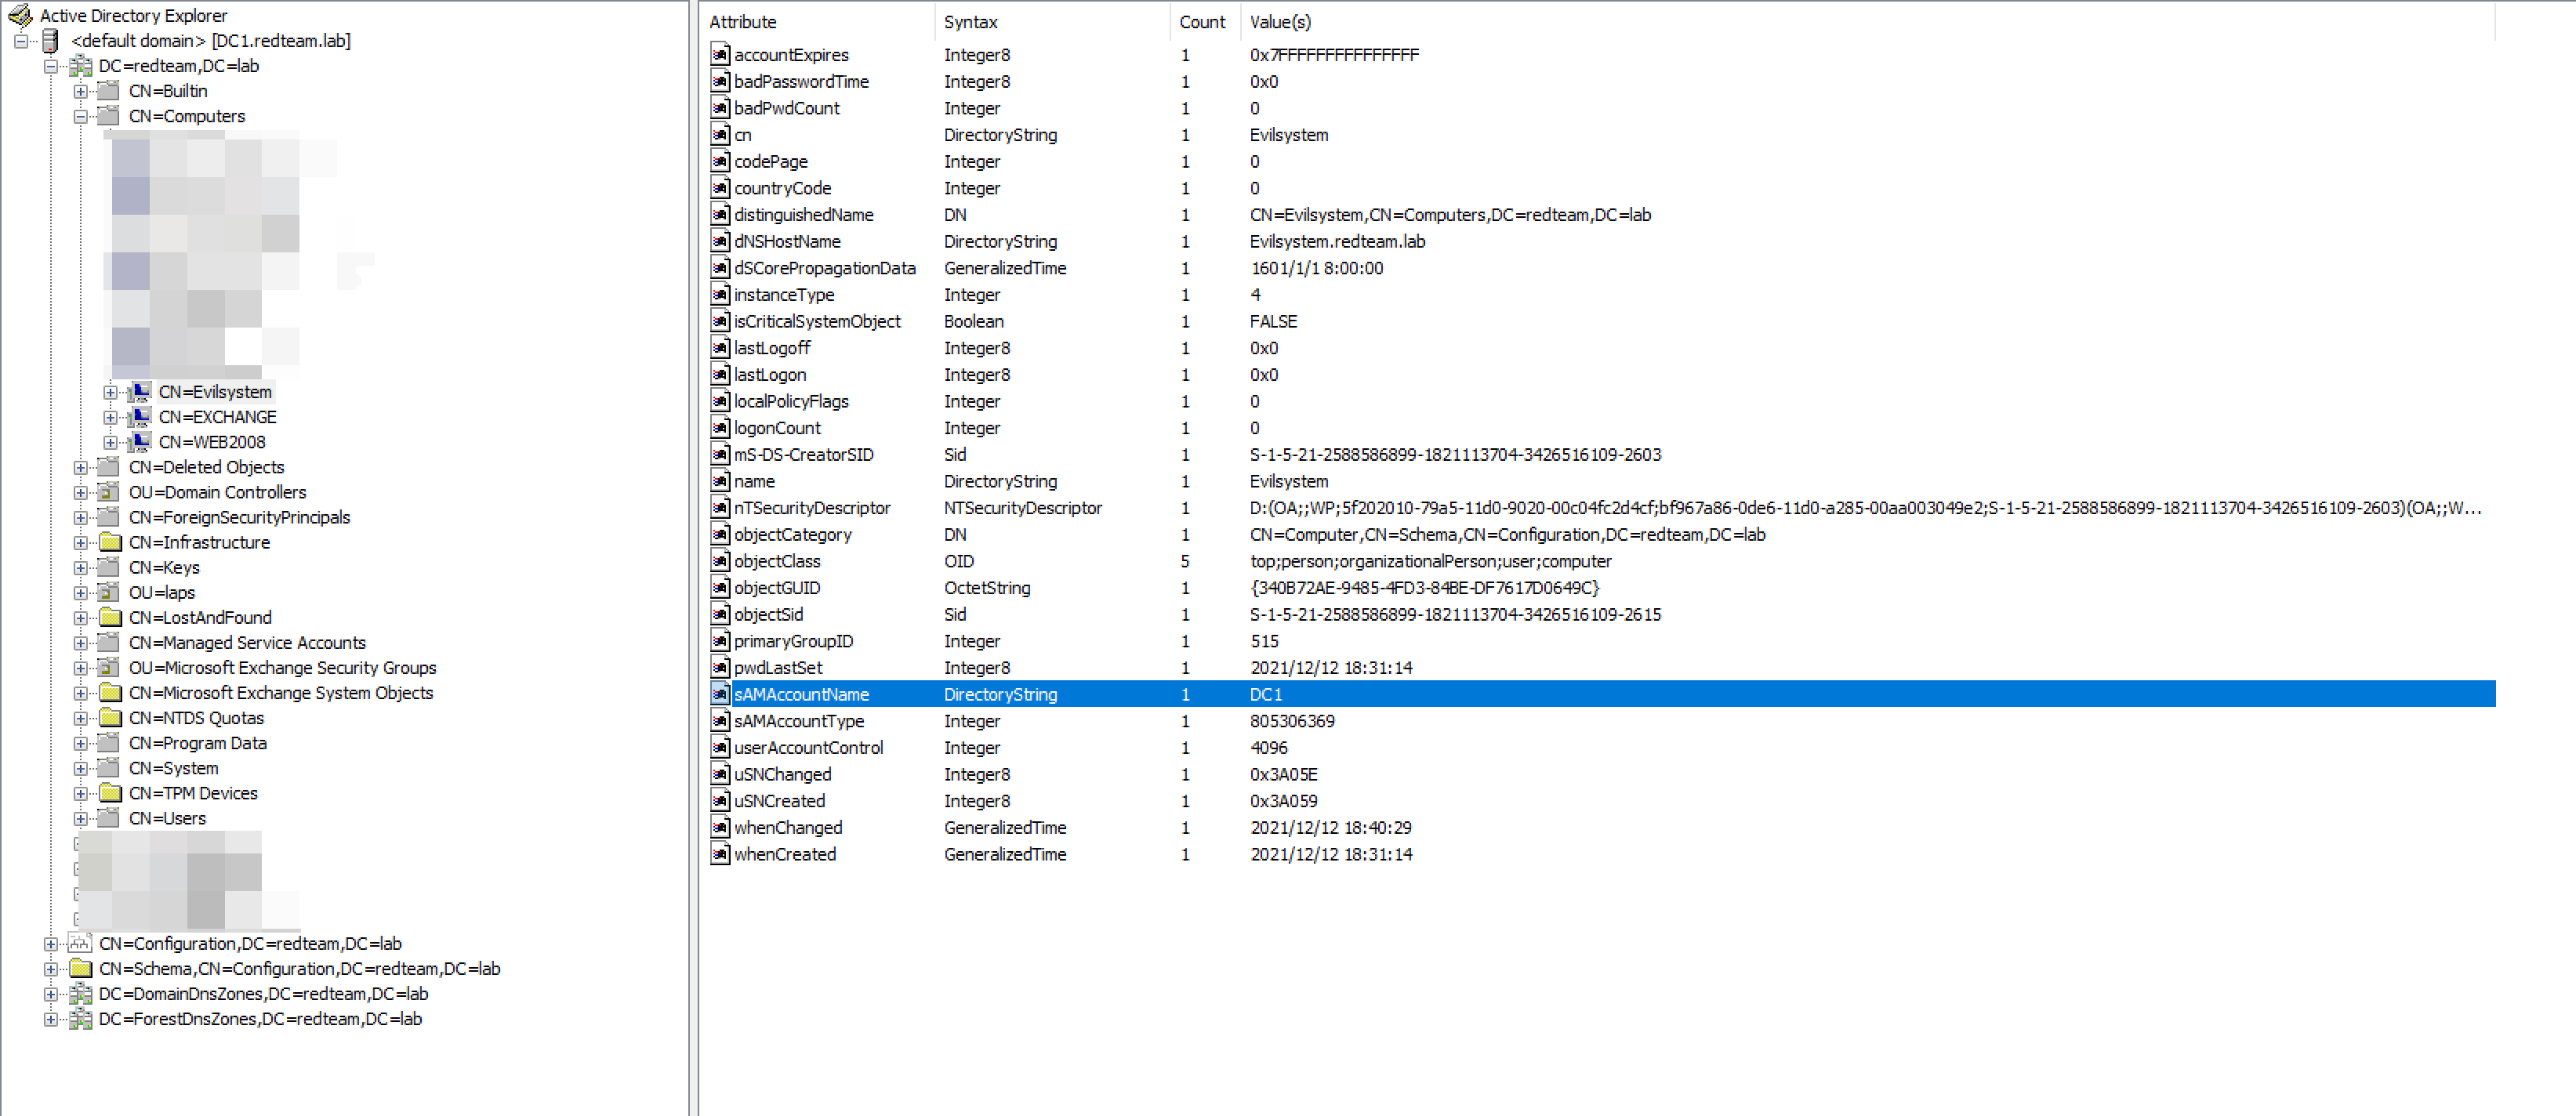
Task: Expand the CN=Users container
Action: [80, 818]
